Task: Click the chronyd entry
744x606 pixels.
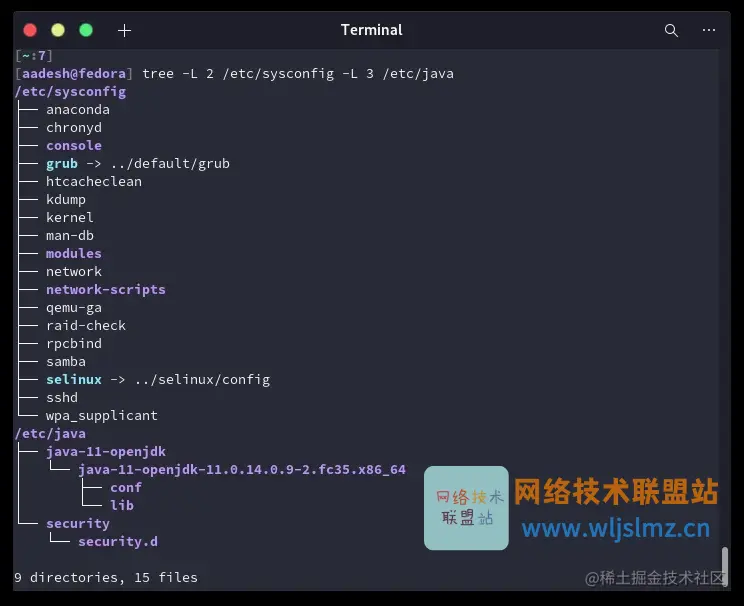Action: tap(74, 128)
